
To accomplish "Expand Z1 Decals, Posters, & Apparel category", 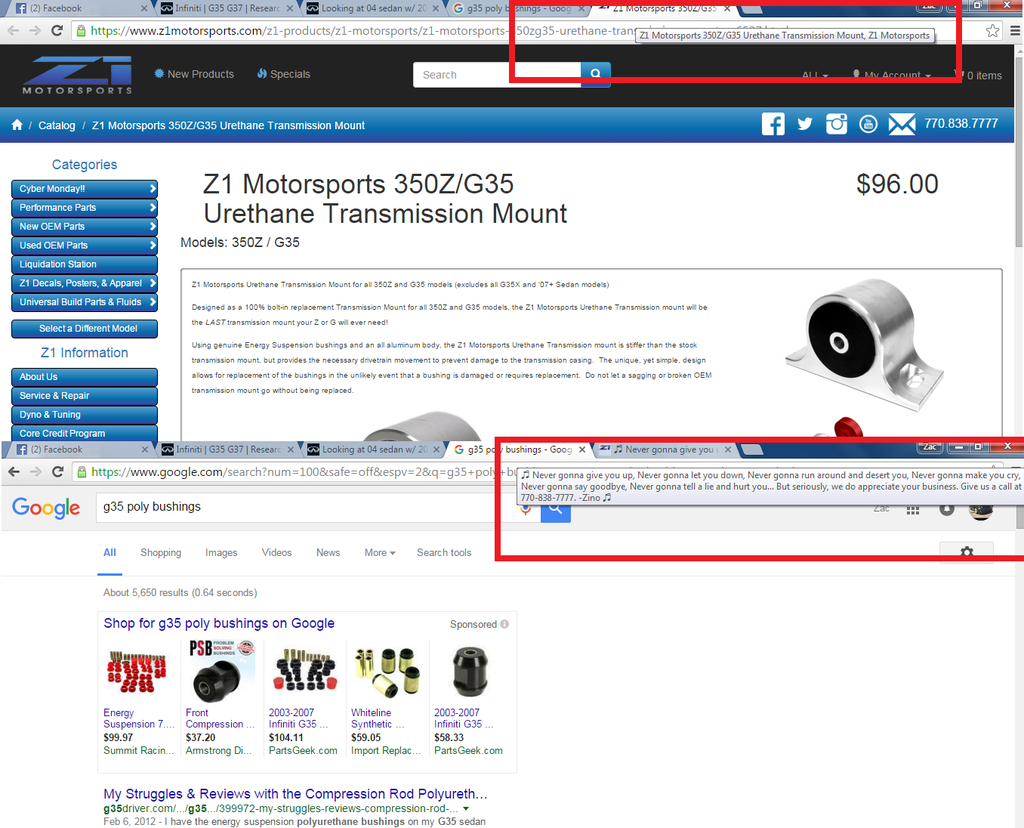I will click(x=84, y=283).
